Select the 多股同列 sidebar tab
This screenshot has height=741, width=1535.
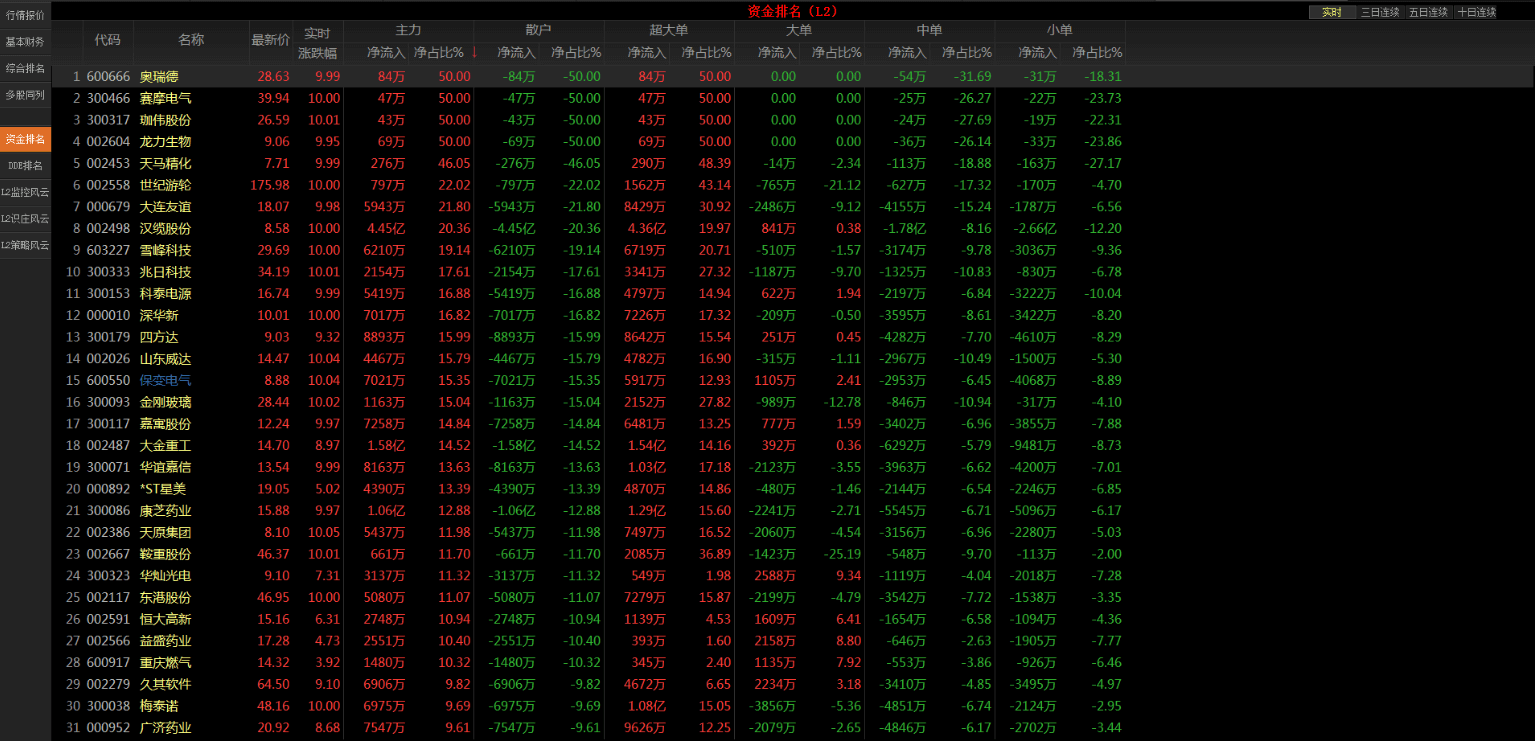click(25, 95)
